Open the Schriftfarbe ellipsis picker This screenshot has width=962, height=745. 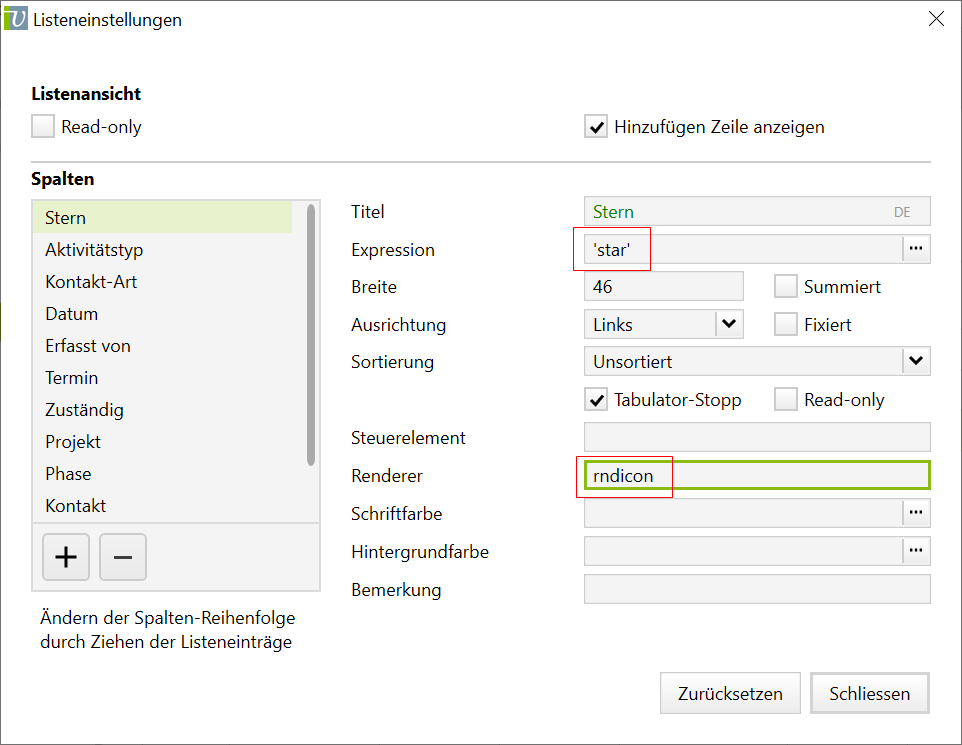tap(916, 513)
